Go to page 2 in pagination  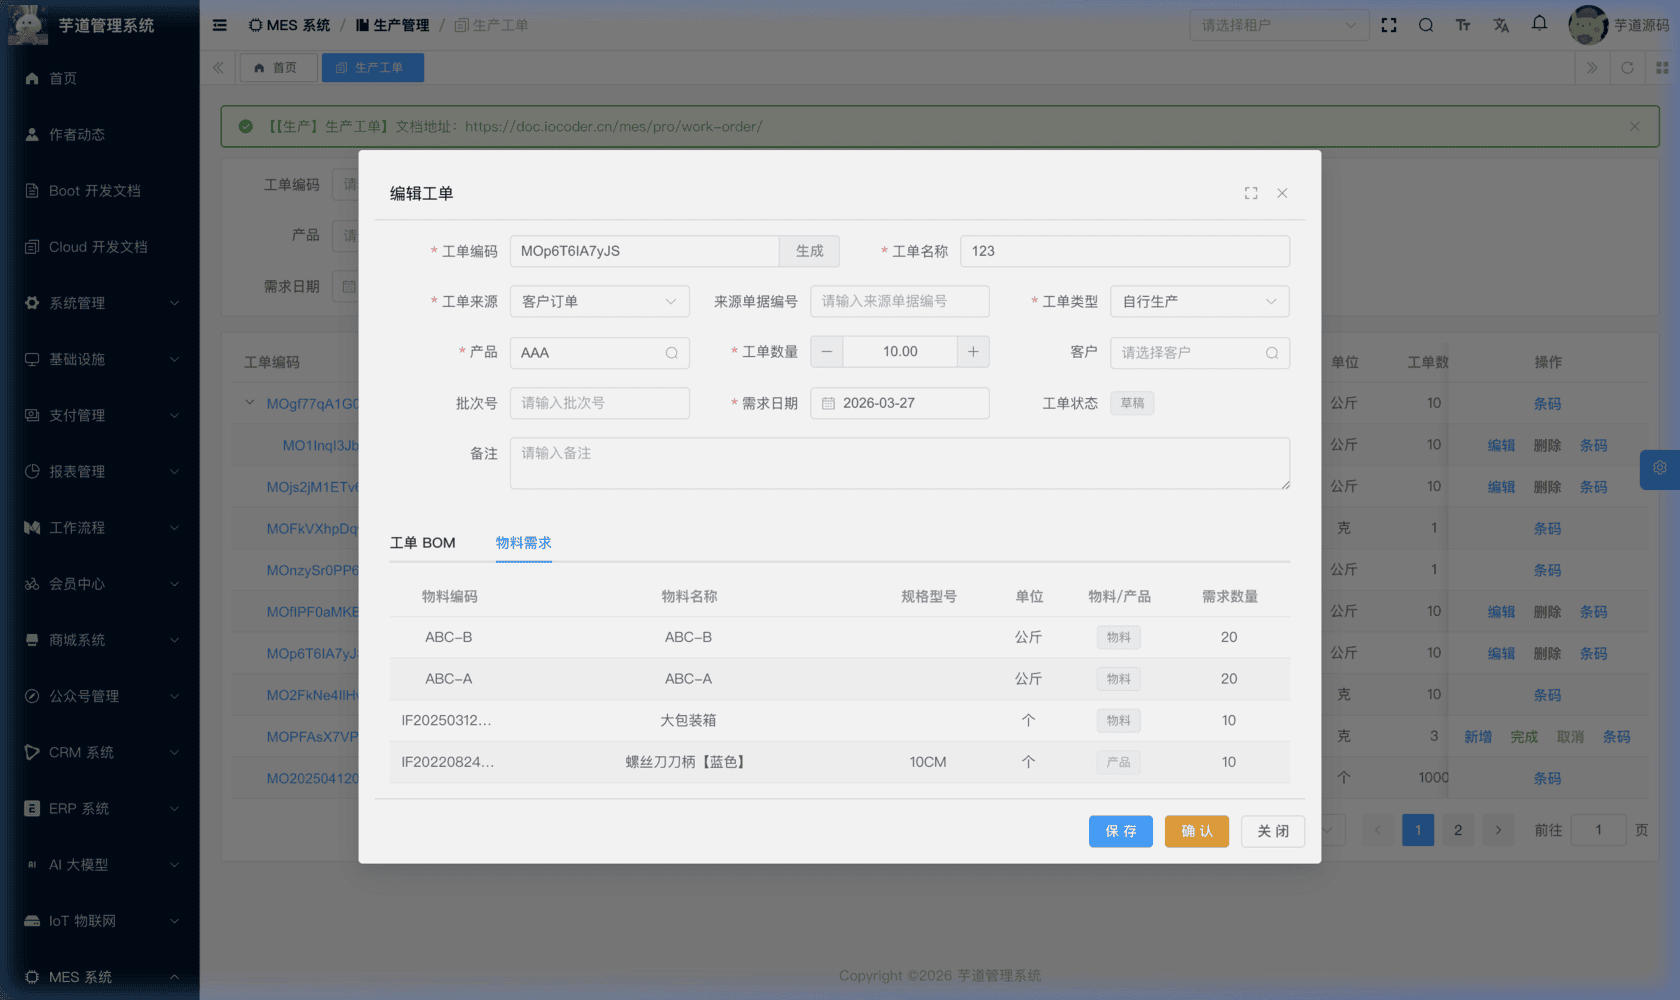coord(1458,829)
